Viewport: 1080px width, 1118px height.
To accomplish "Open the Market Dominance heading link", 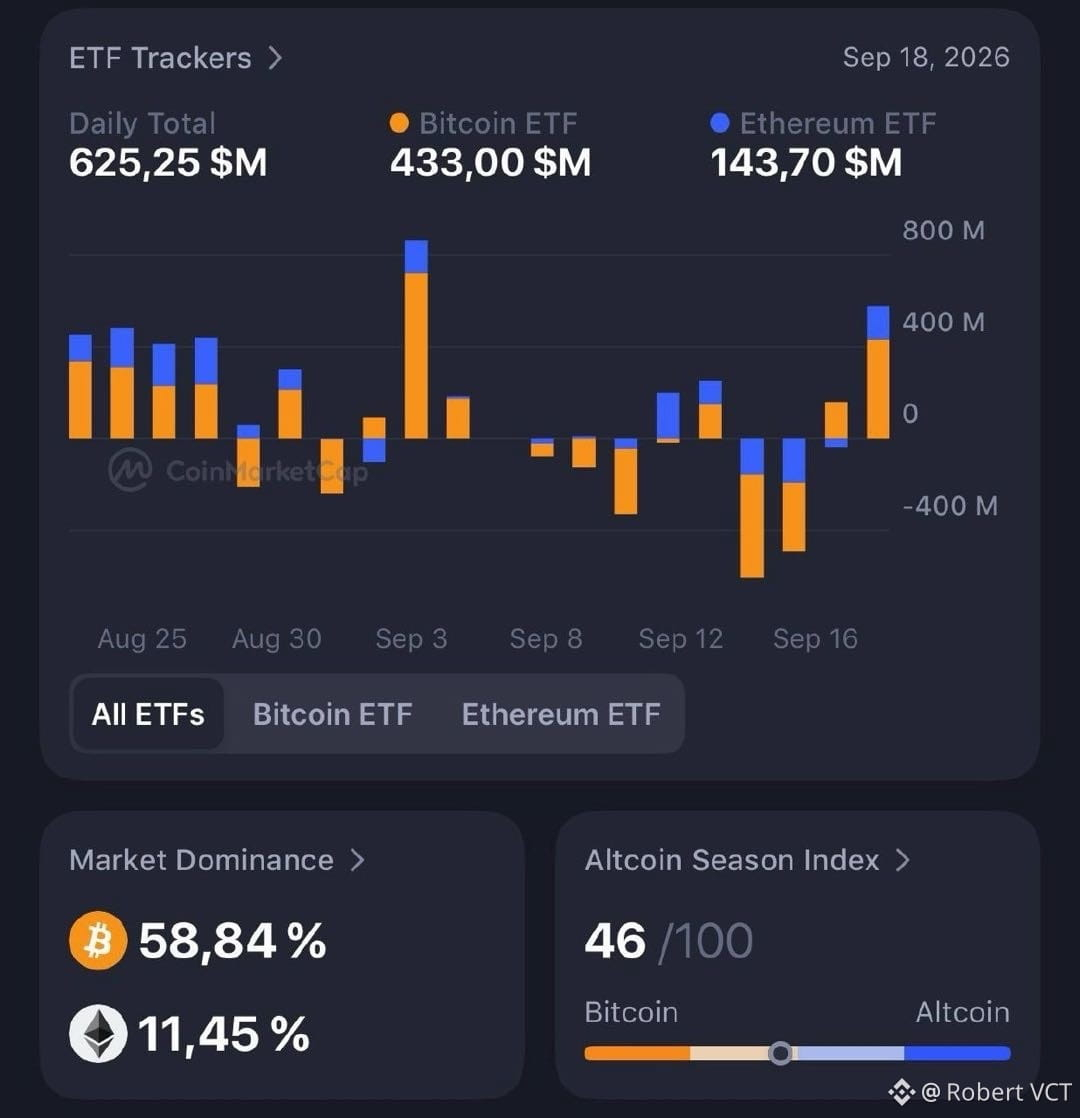I will point(202,860).
